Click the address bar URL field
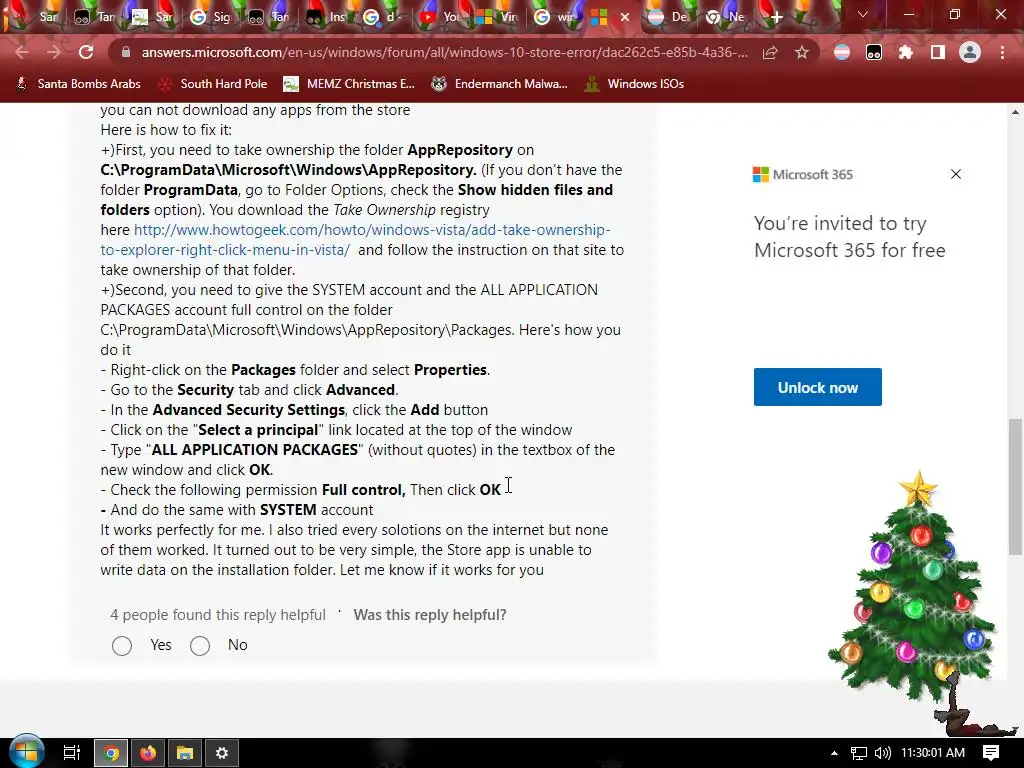 pyautogui.click(x=444, y=52)
